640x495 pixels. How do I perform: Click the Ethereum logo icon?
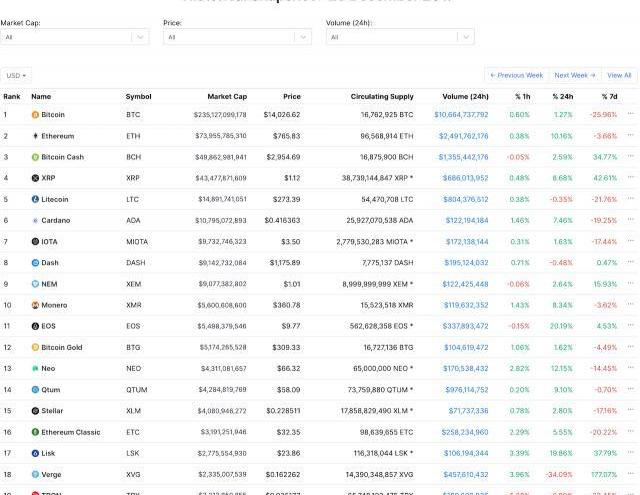point(35,136)
